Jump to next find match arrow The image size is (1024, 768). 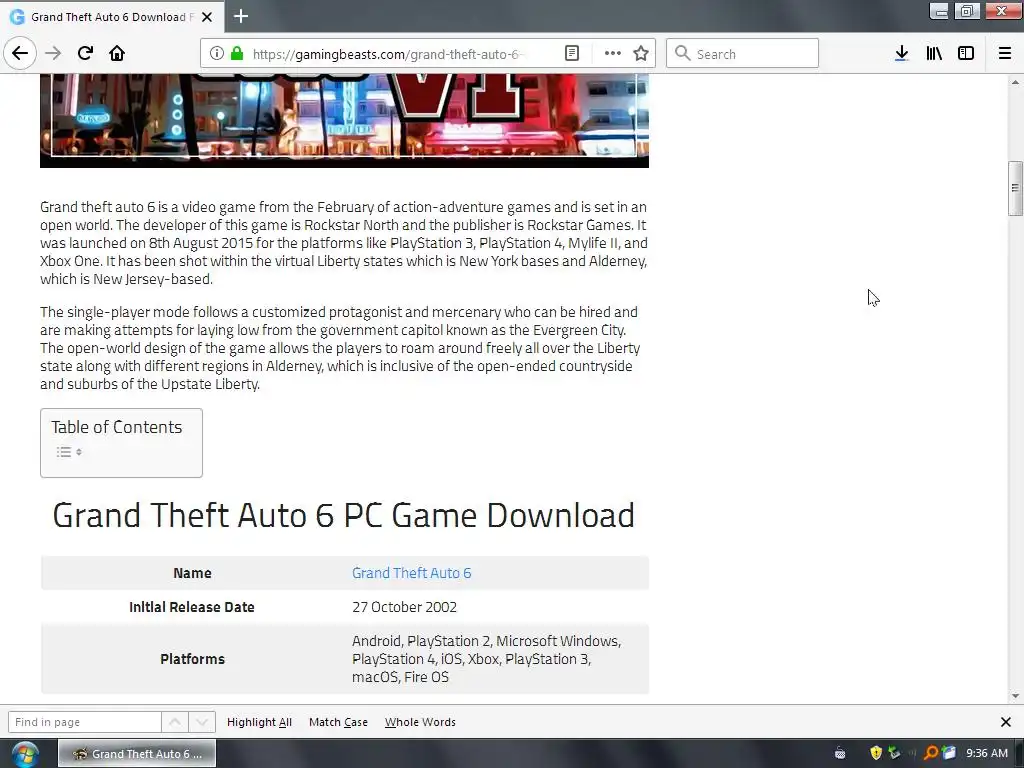pyautogui.click(x=202, y=722)
